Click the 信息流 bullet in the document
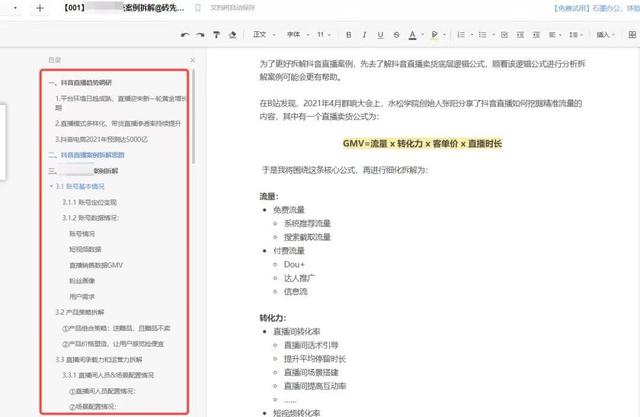 [x=296, y=291]
